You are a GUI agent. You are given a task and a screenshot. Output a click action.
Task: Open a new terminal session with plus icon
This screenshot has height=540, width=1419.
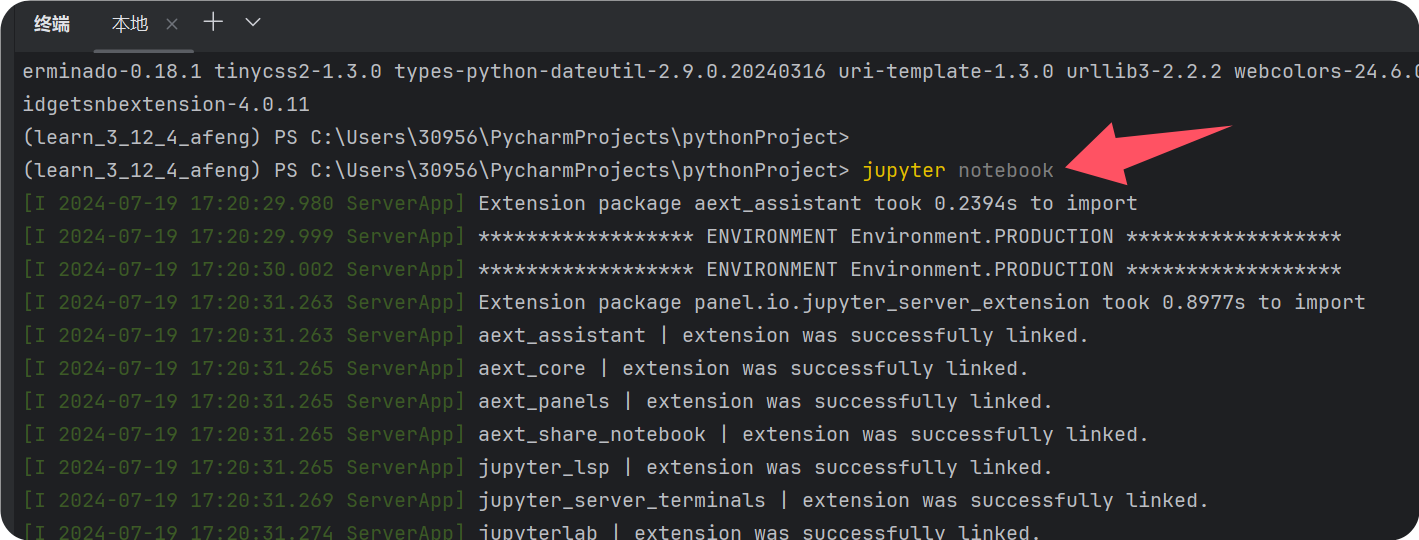coord(213,22)
